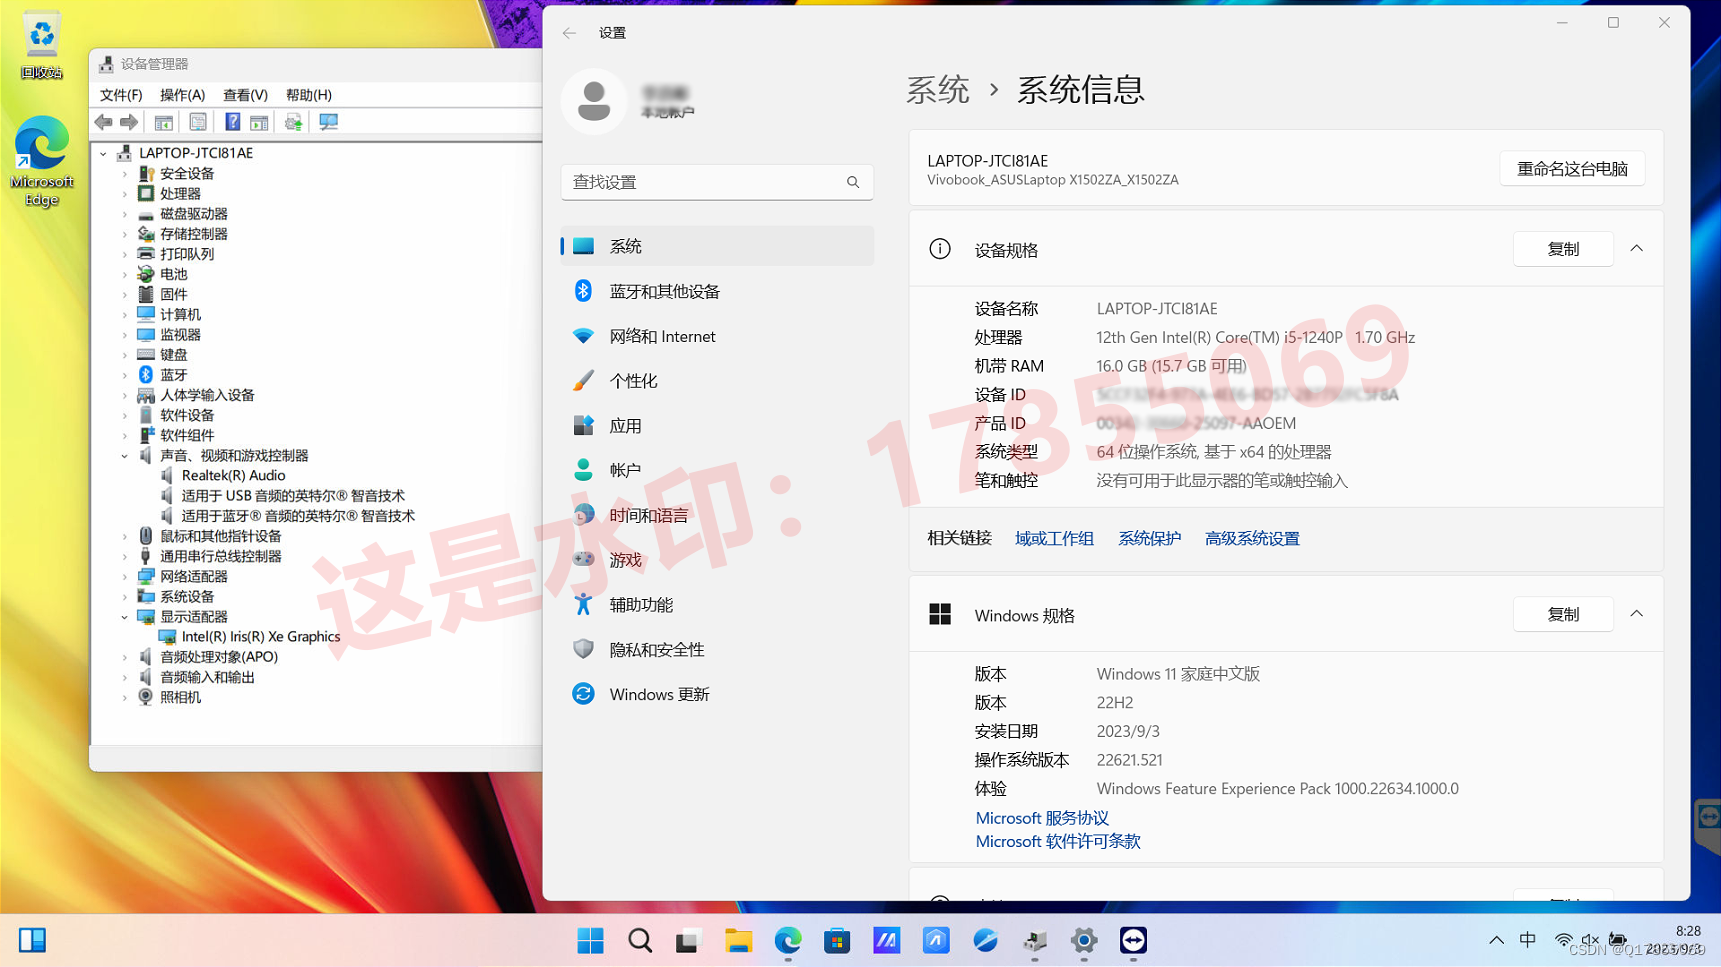Viewport: 1721px width, 967px height.
Task: Open Microsoft 软件许可条款 link
Action: click(1058, 842)
